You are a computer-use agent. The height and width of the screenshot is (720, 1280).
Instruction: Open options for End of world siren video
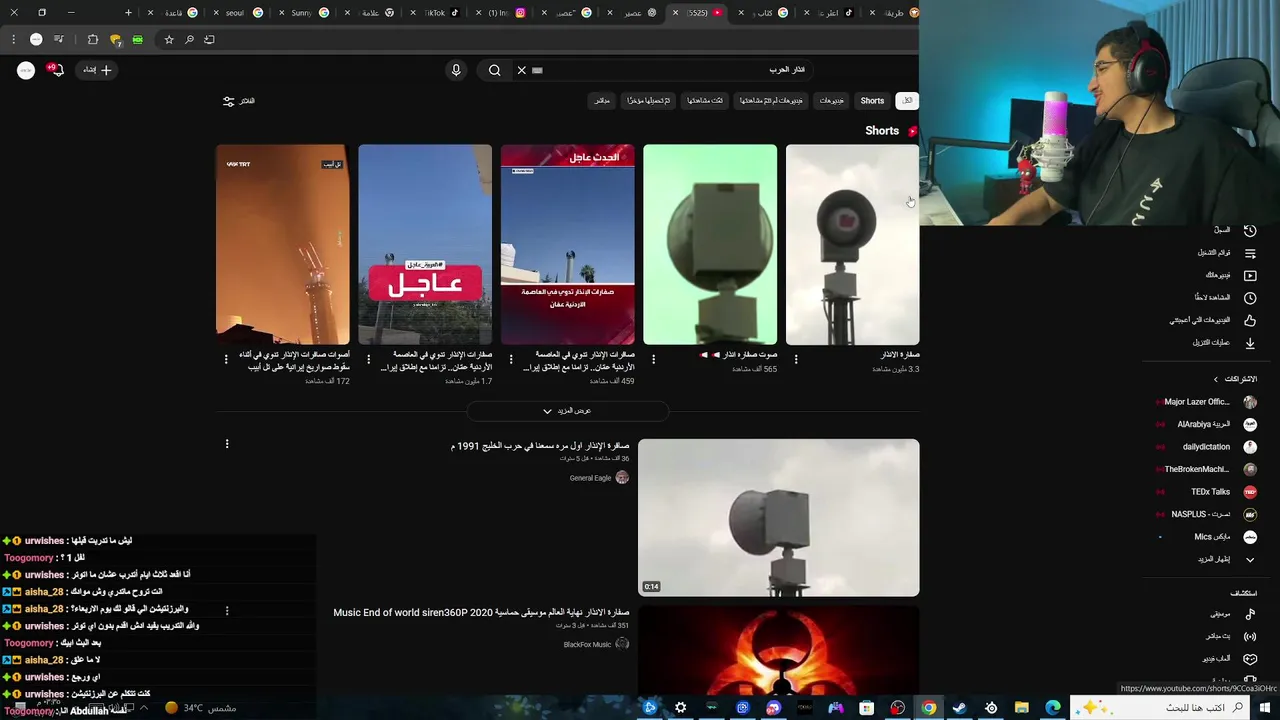[227, 610]
